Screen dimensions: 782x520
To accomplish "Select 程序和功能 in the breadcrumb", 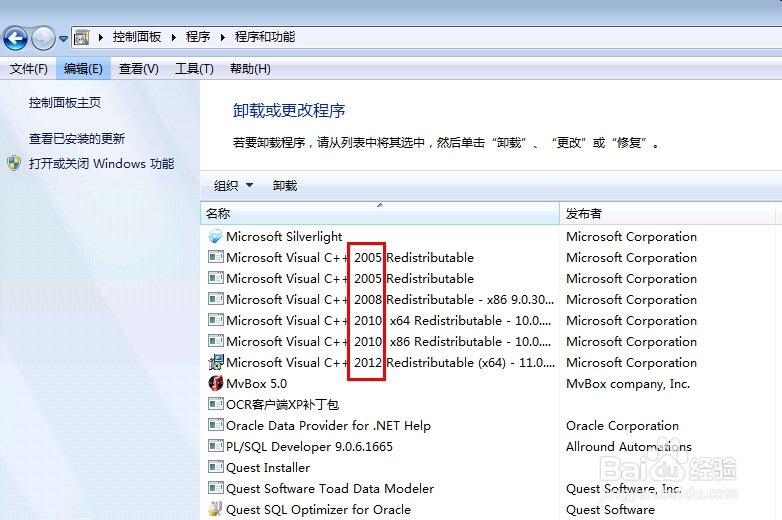I will [265, 37].
